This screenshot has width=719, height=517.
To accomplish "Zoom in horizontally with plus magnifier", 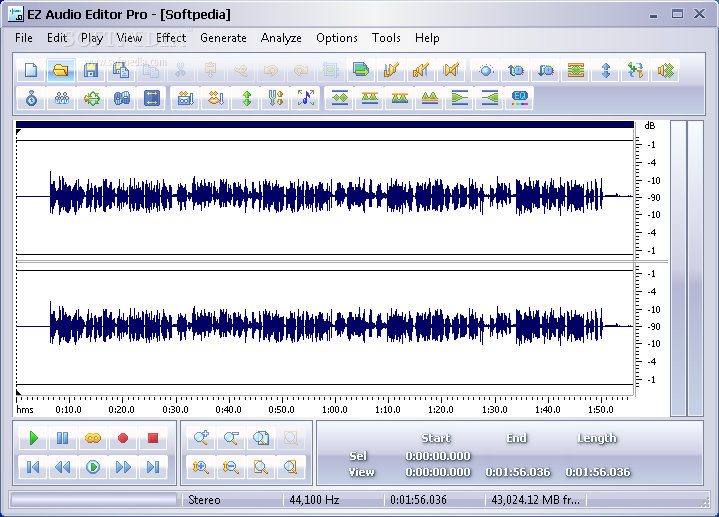I will click(x=201, y=438).
